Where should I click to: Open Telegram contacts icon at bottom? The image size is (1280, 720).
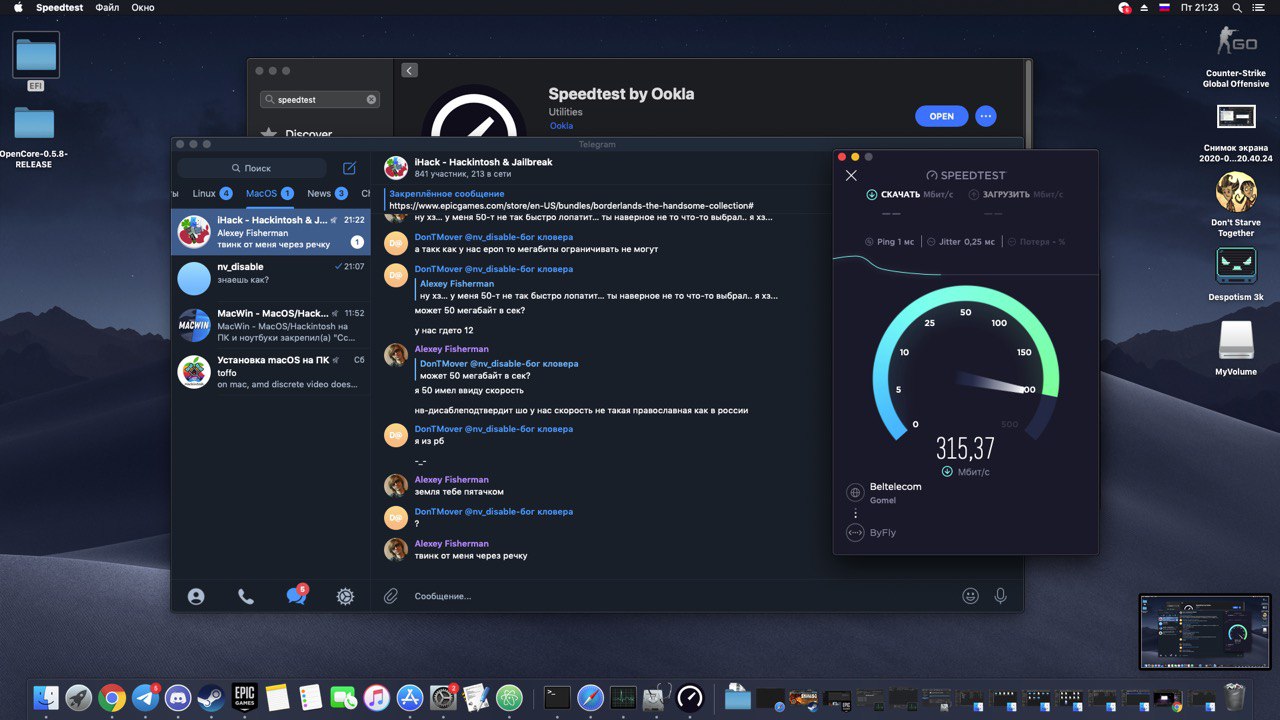(196, 596)
